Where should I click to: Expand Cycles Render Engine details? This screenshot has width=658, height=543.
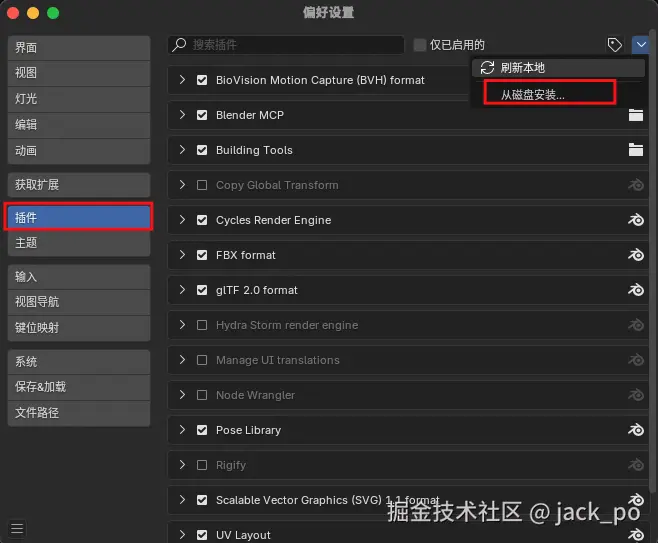tap(182, 219)
